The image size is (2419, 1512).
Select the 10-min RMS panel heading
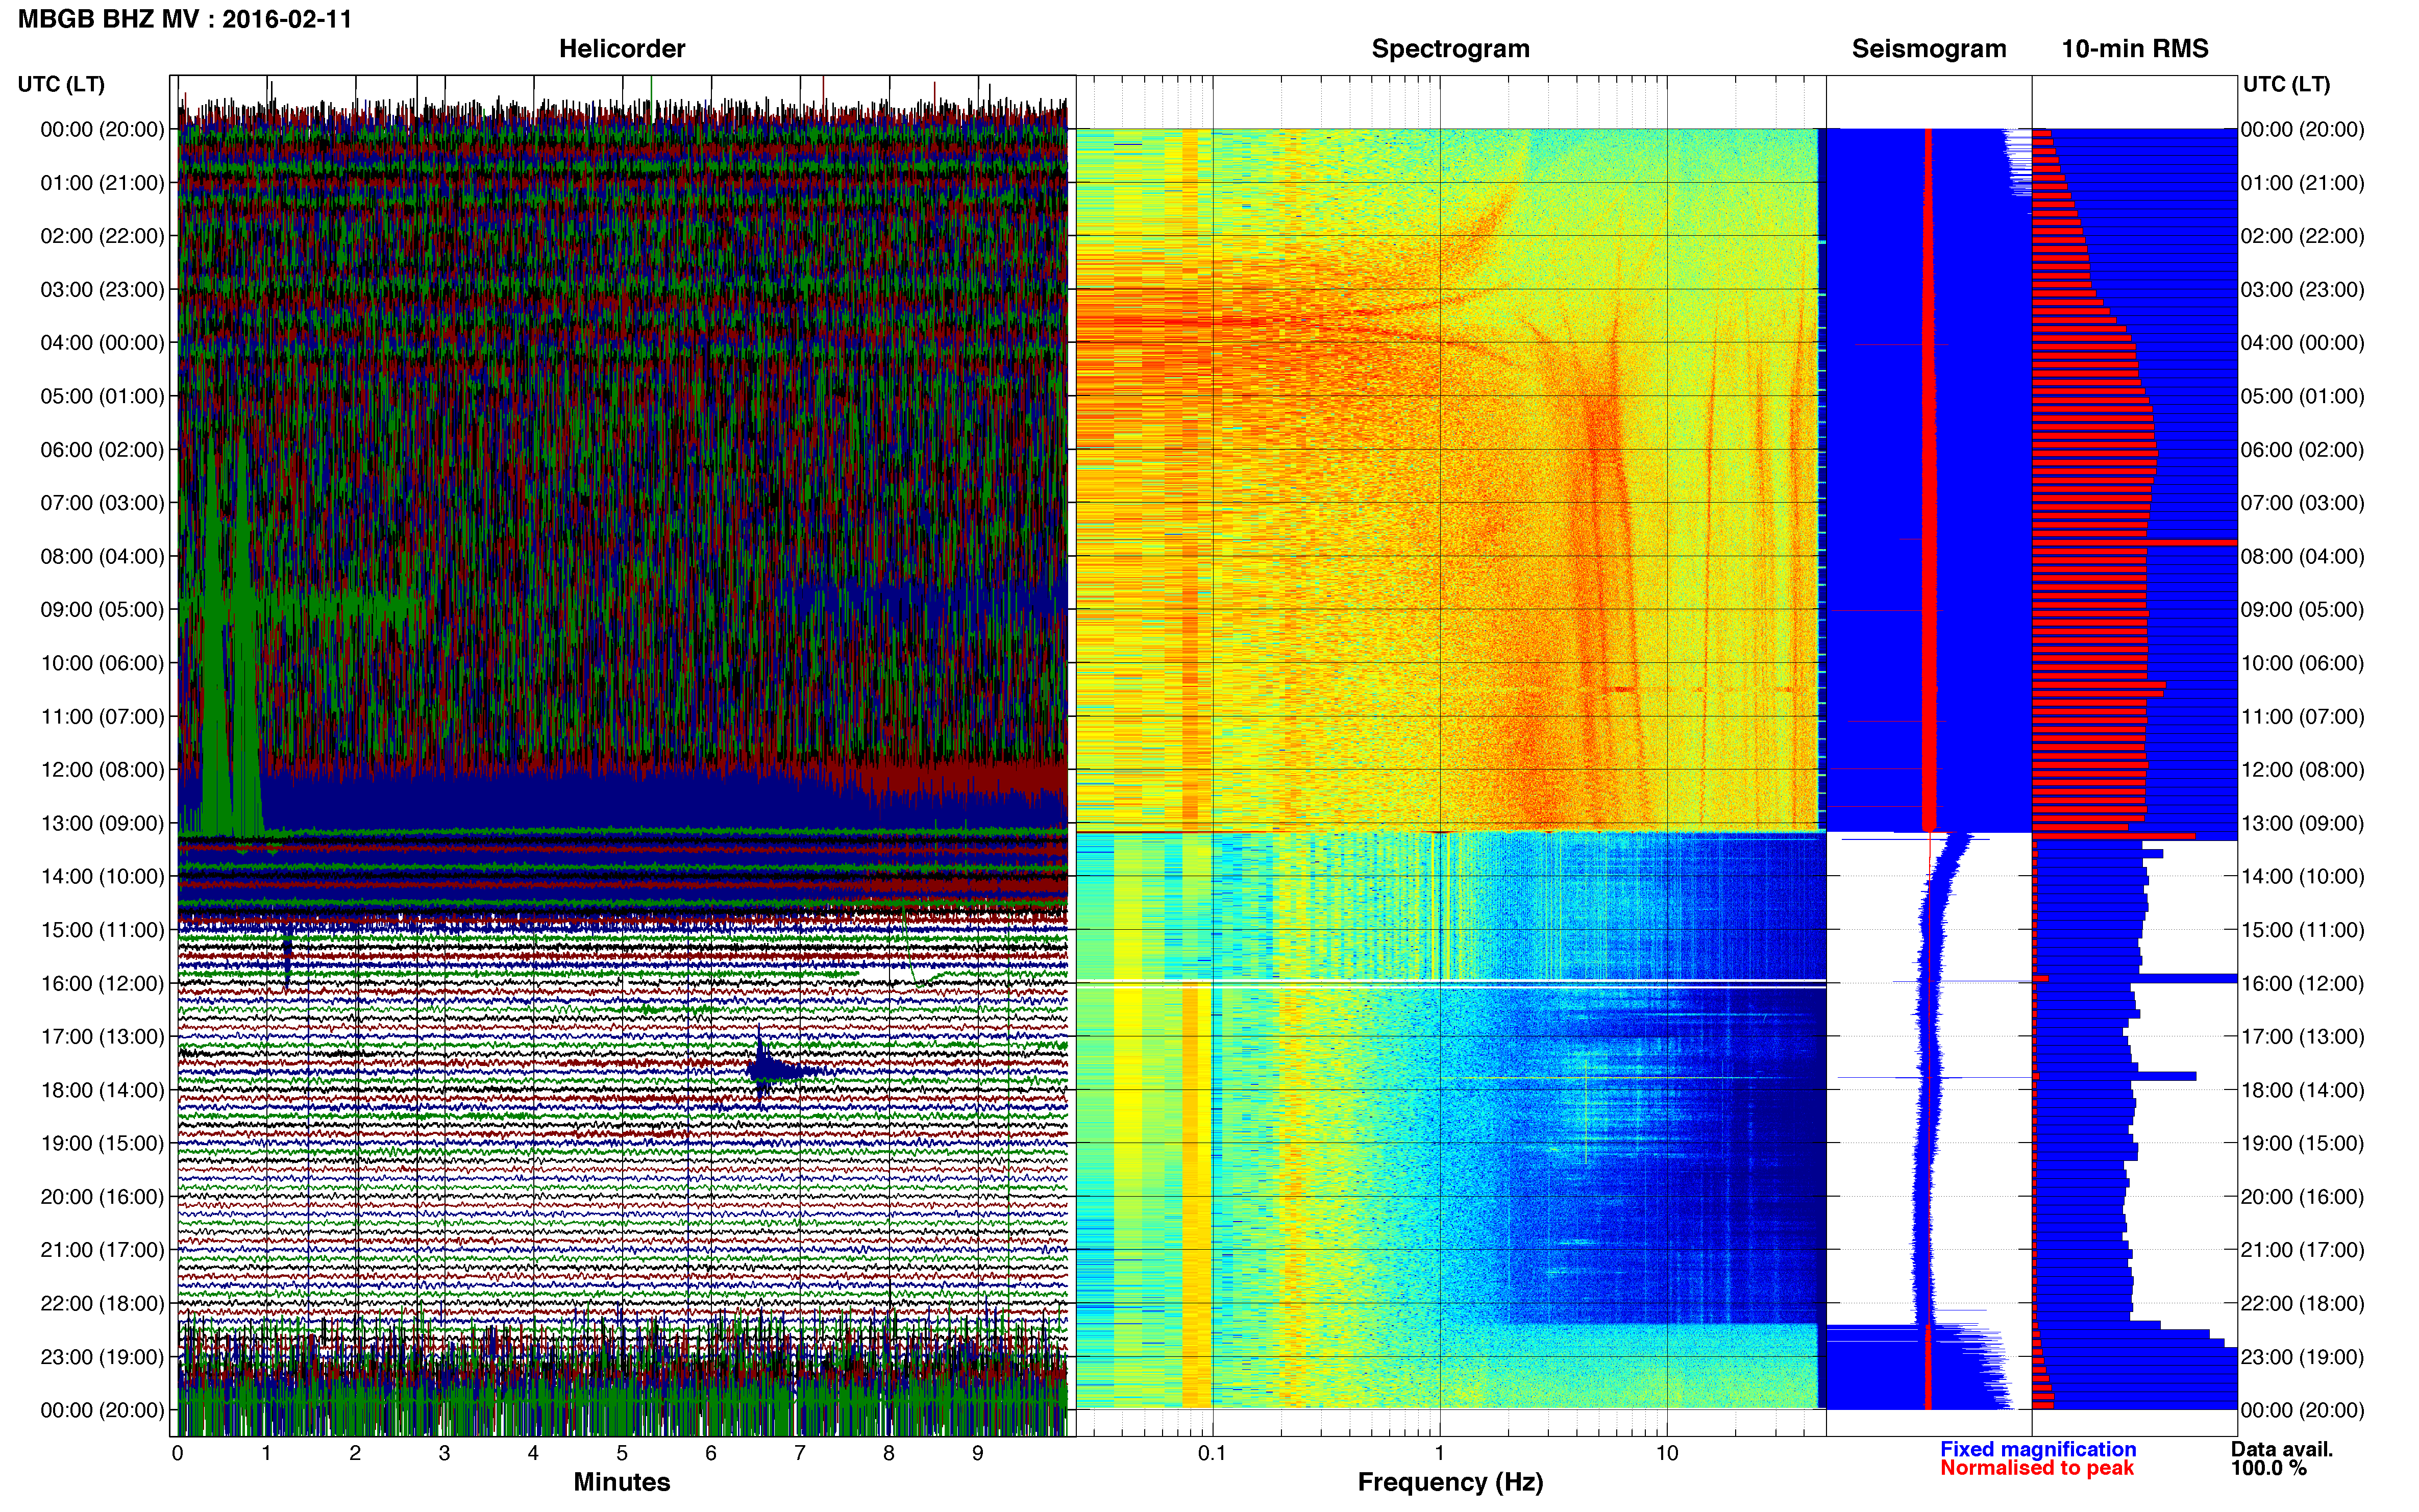point(2135,49)
